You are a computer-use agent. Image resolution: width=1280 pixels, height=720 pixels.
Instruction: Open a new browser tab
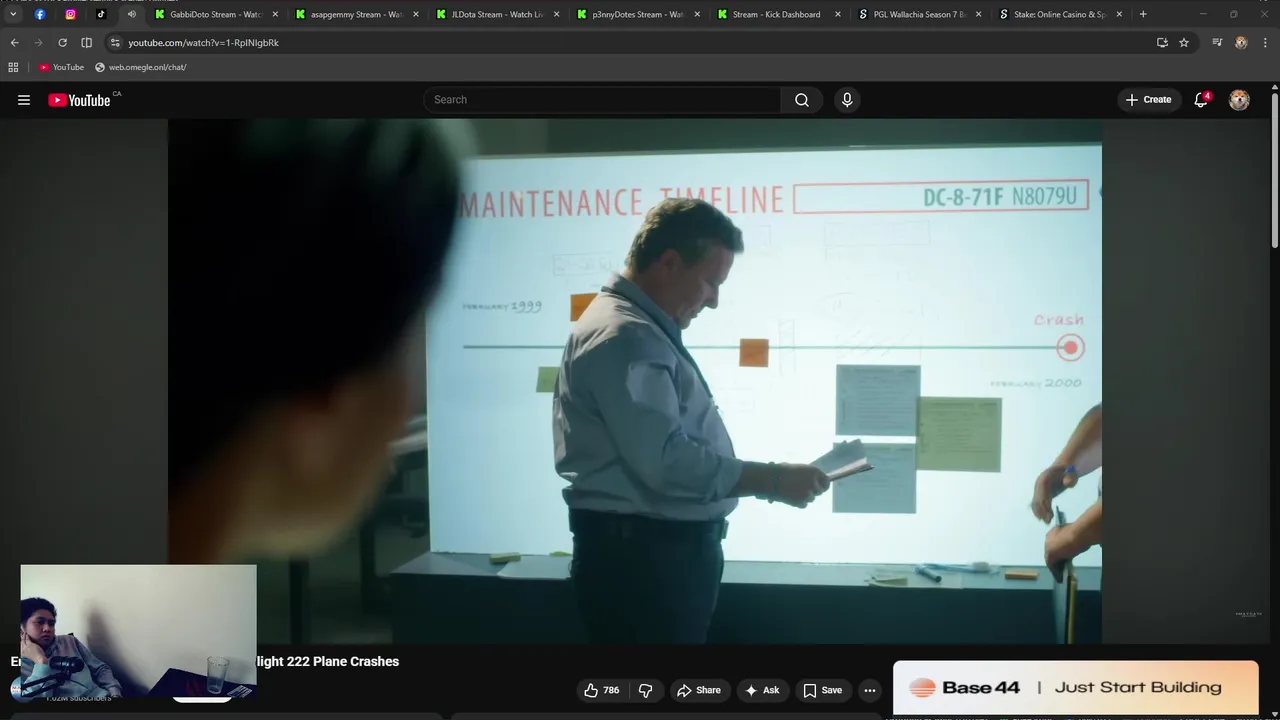tap(1143, 14)
